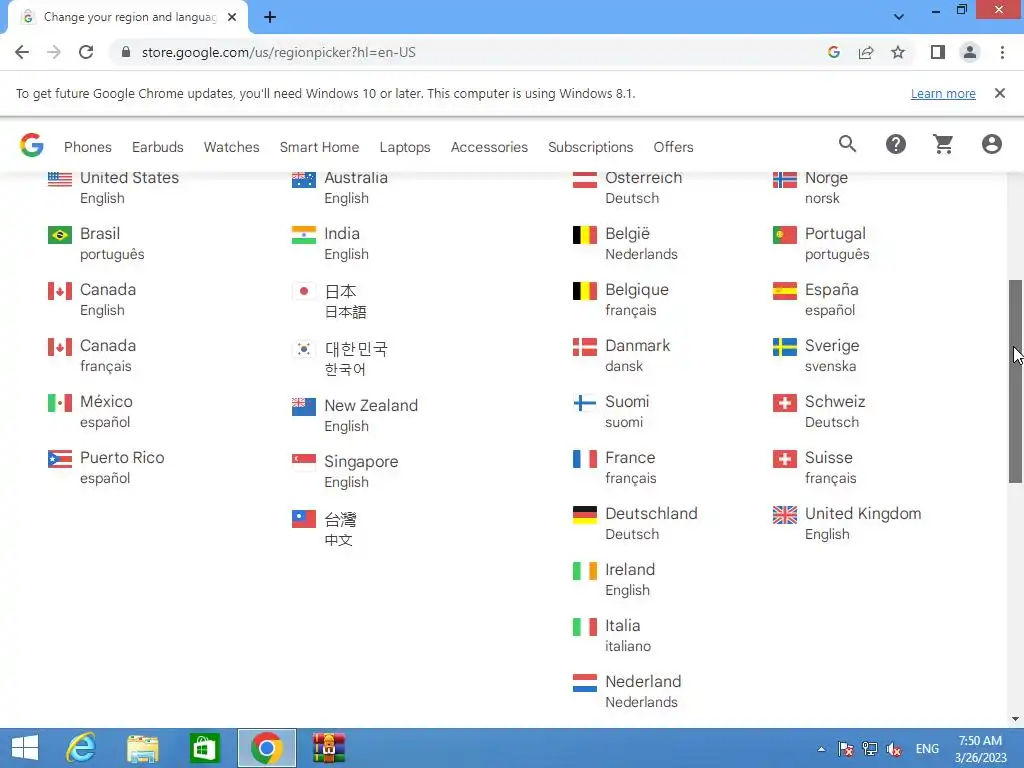Open the shopping cart icon
Viewport: 1024px width, 768px height.
[x=943, y=144]
